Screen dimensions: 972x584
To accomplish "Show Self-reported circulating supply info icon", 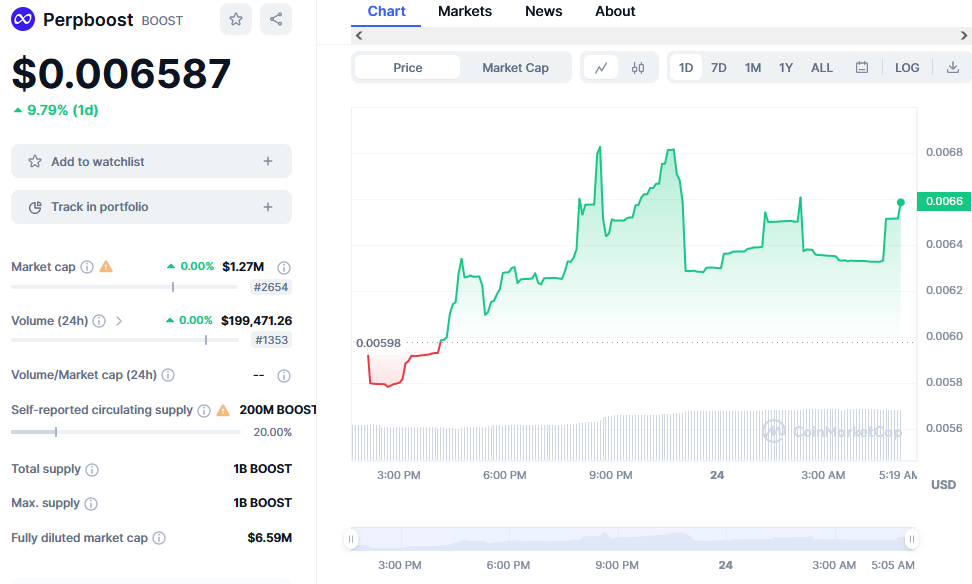I will (204, 410).
